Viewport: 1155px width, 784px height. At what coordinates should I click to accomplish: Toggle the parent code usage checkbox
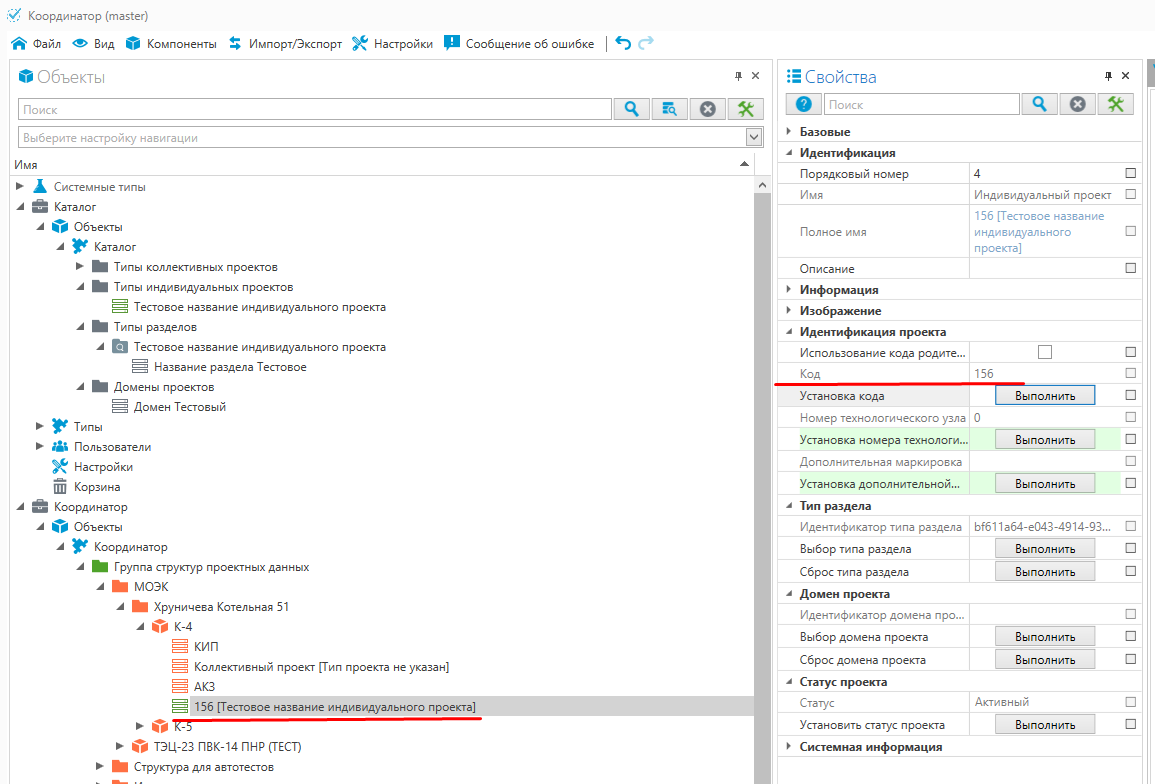tap(1045, 352)
